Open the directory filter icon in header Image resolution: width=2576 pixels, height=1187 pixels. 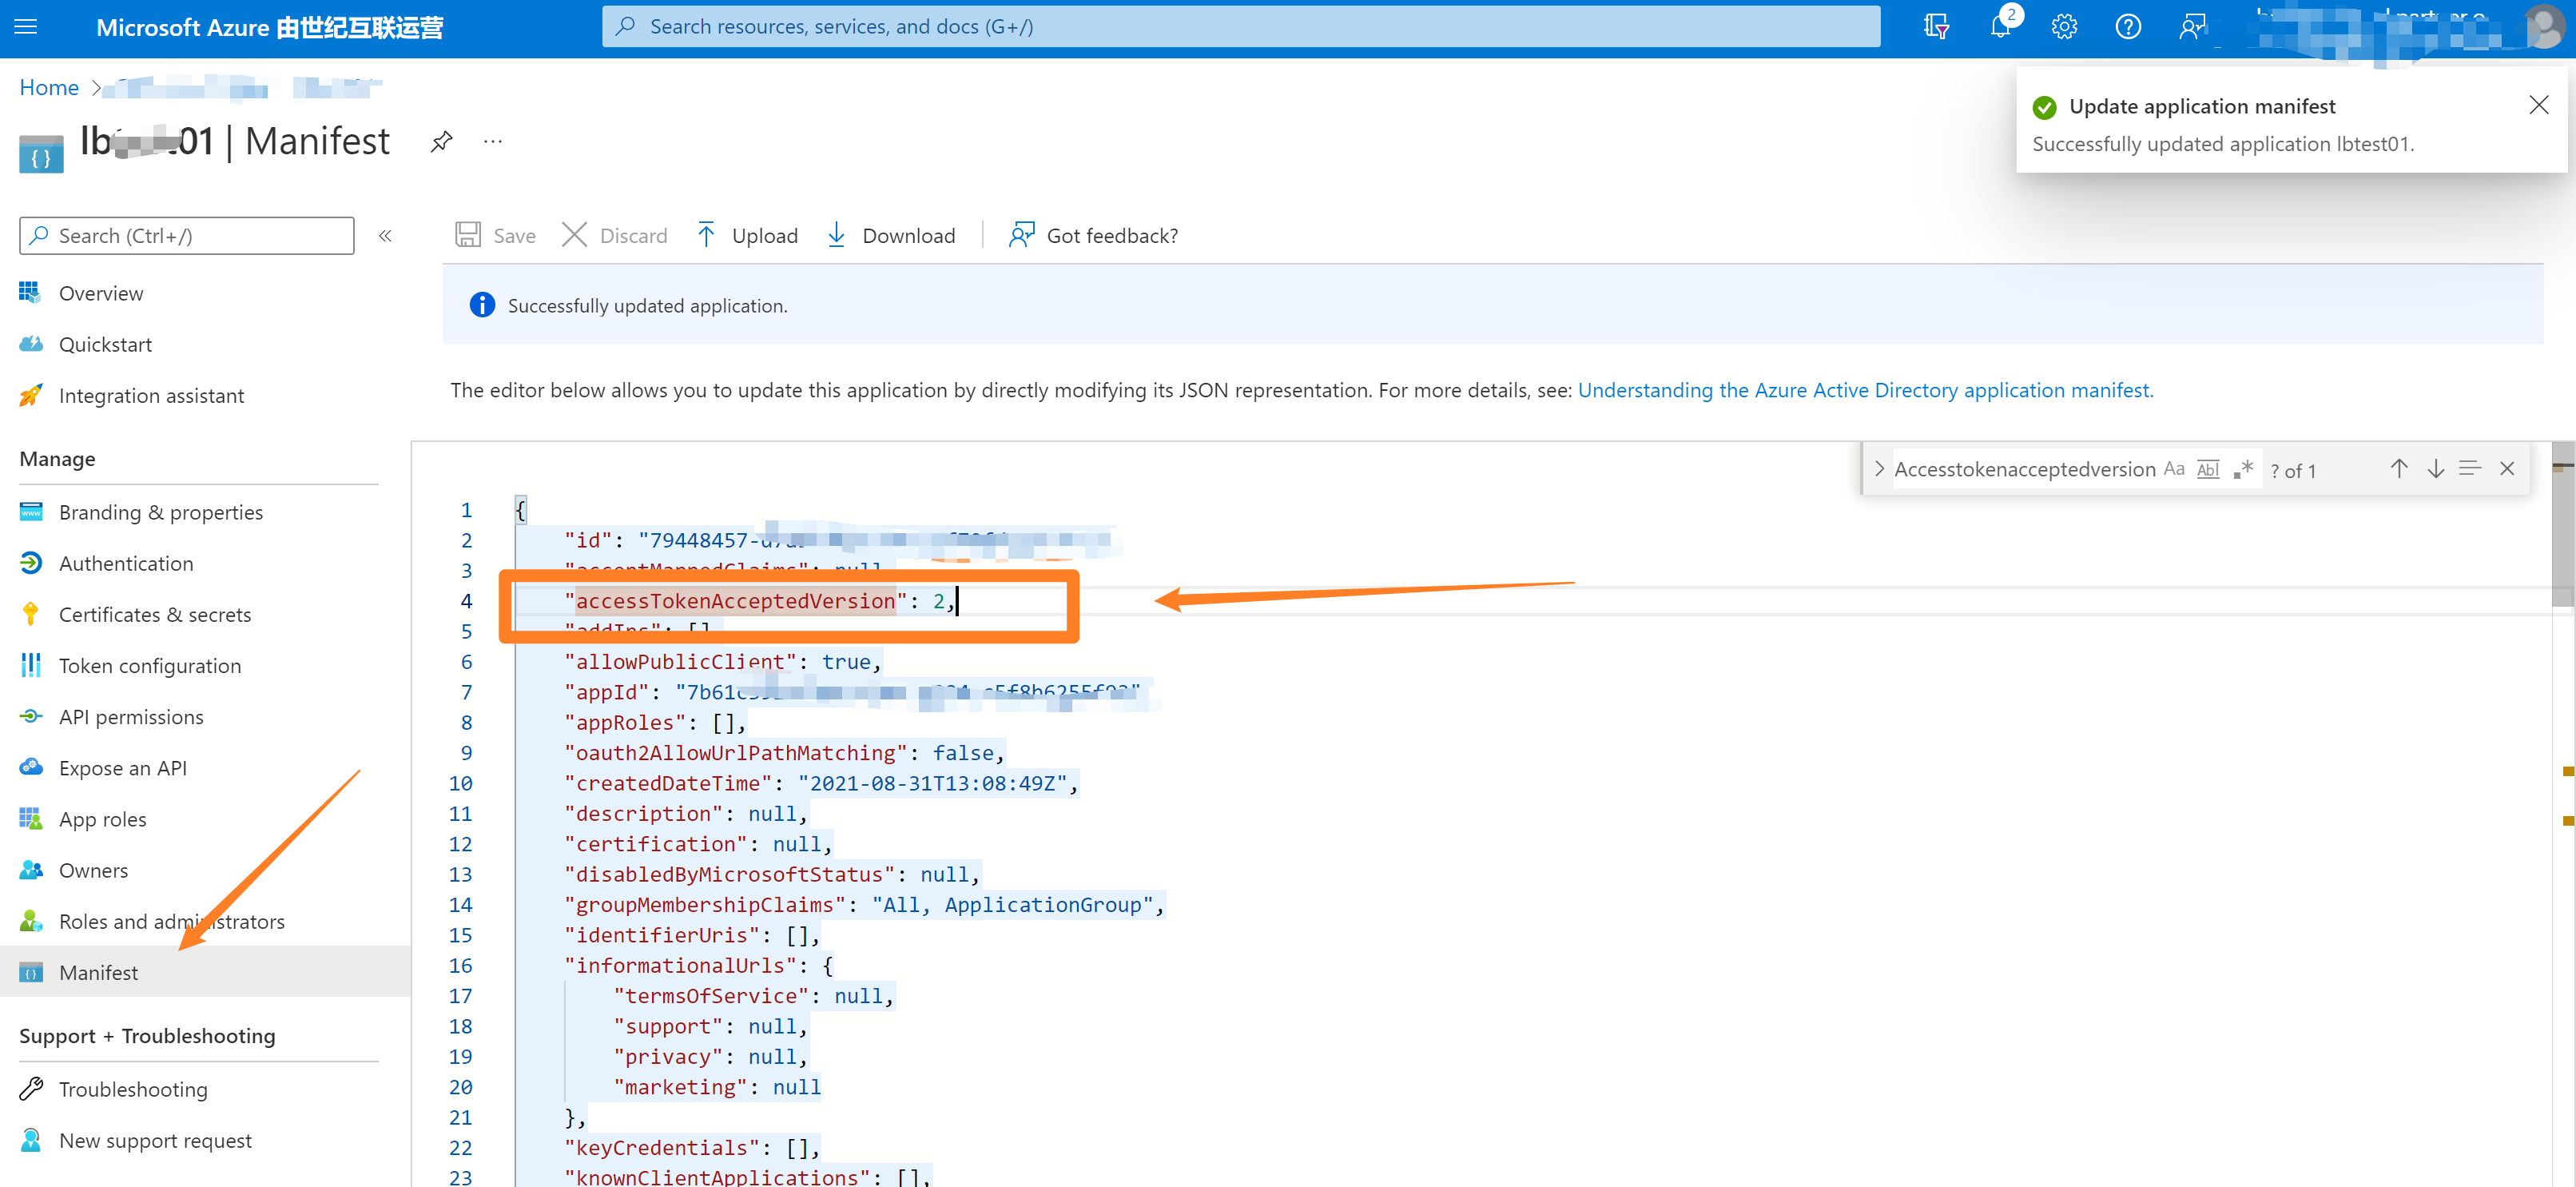point(1936,27)
